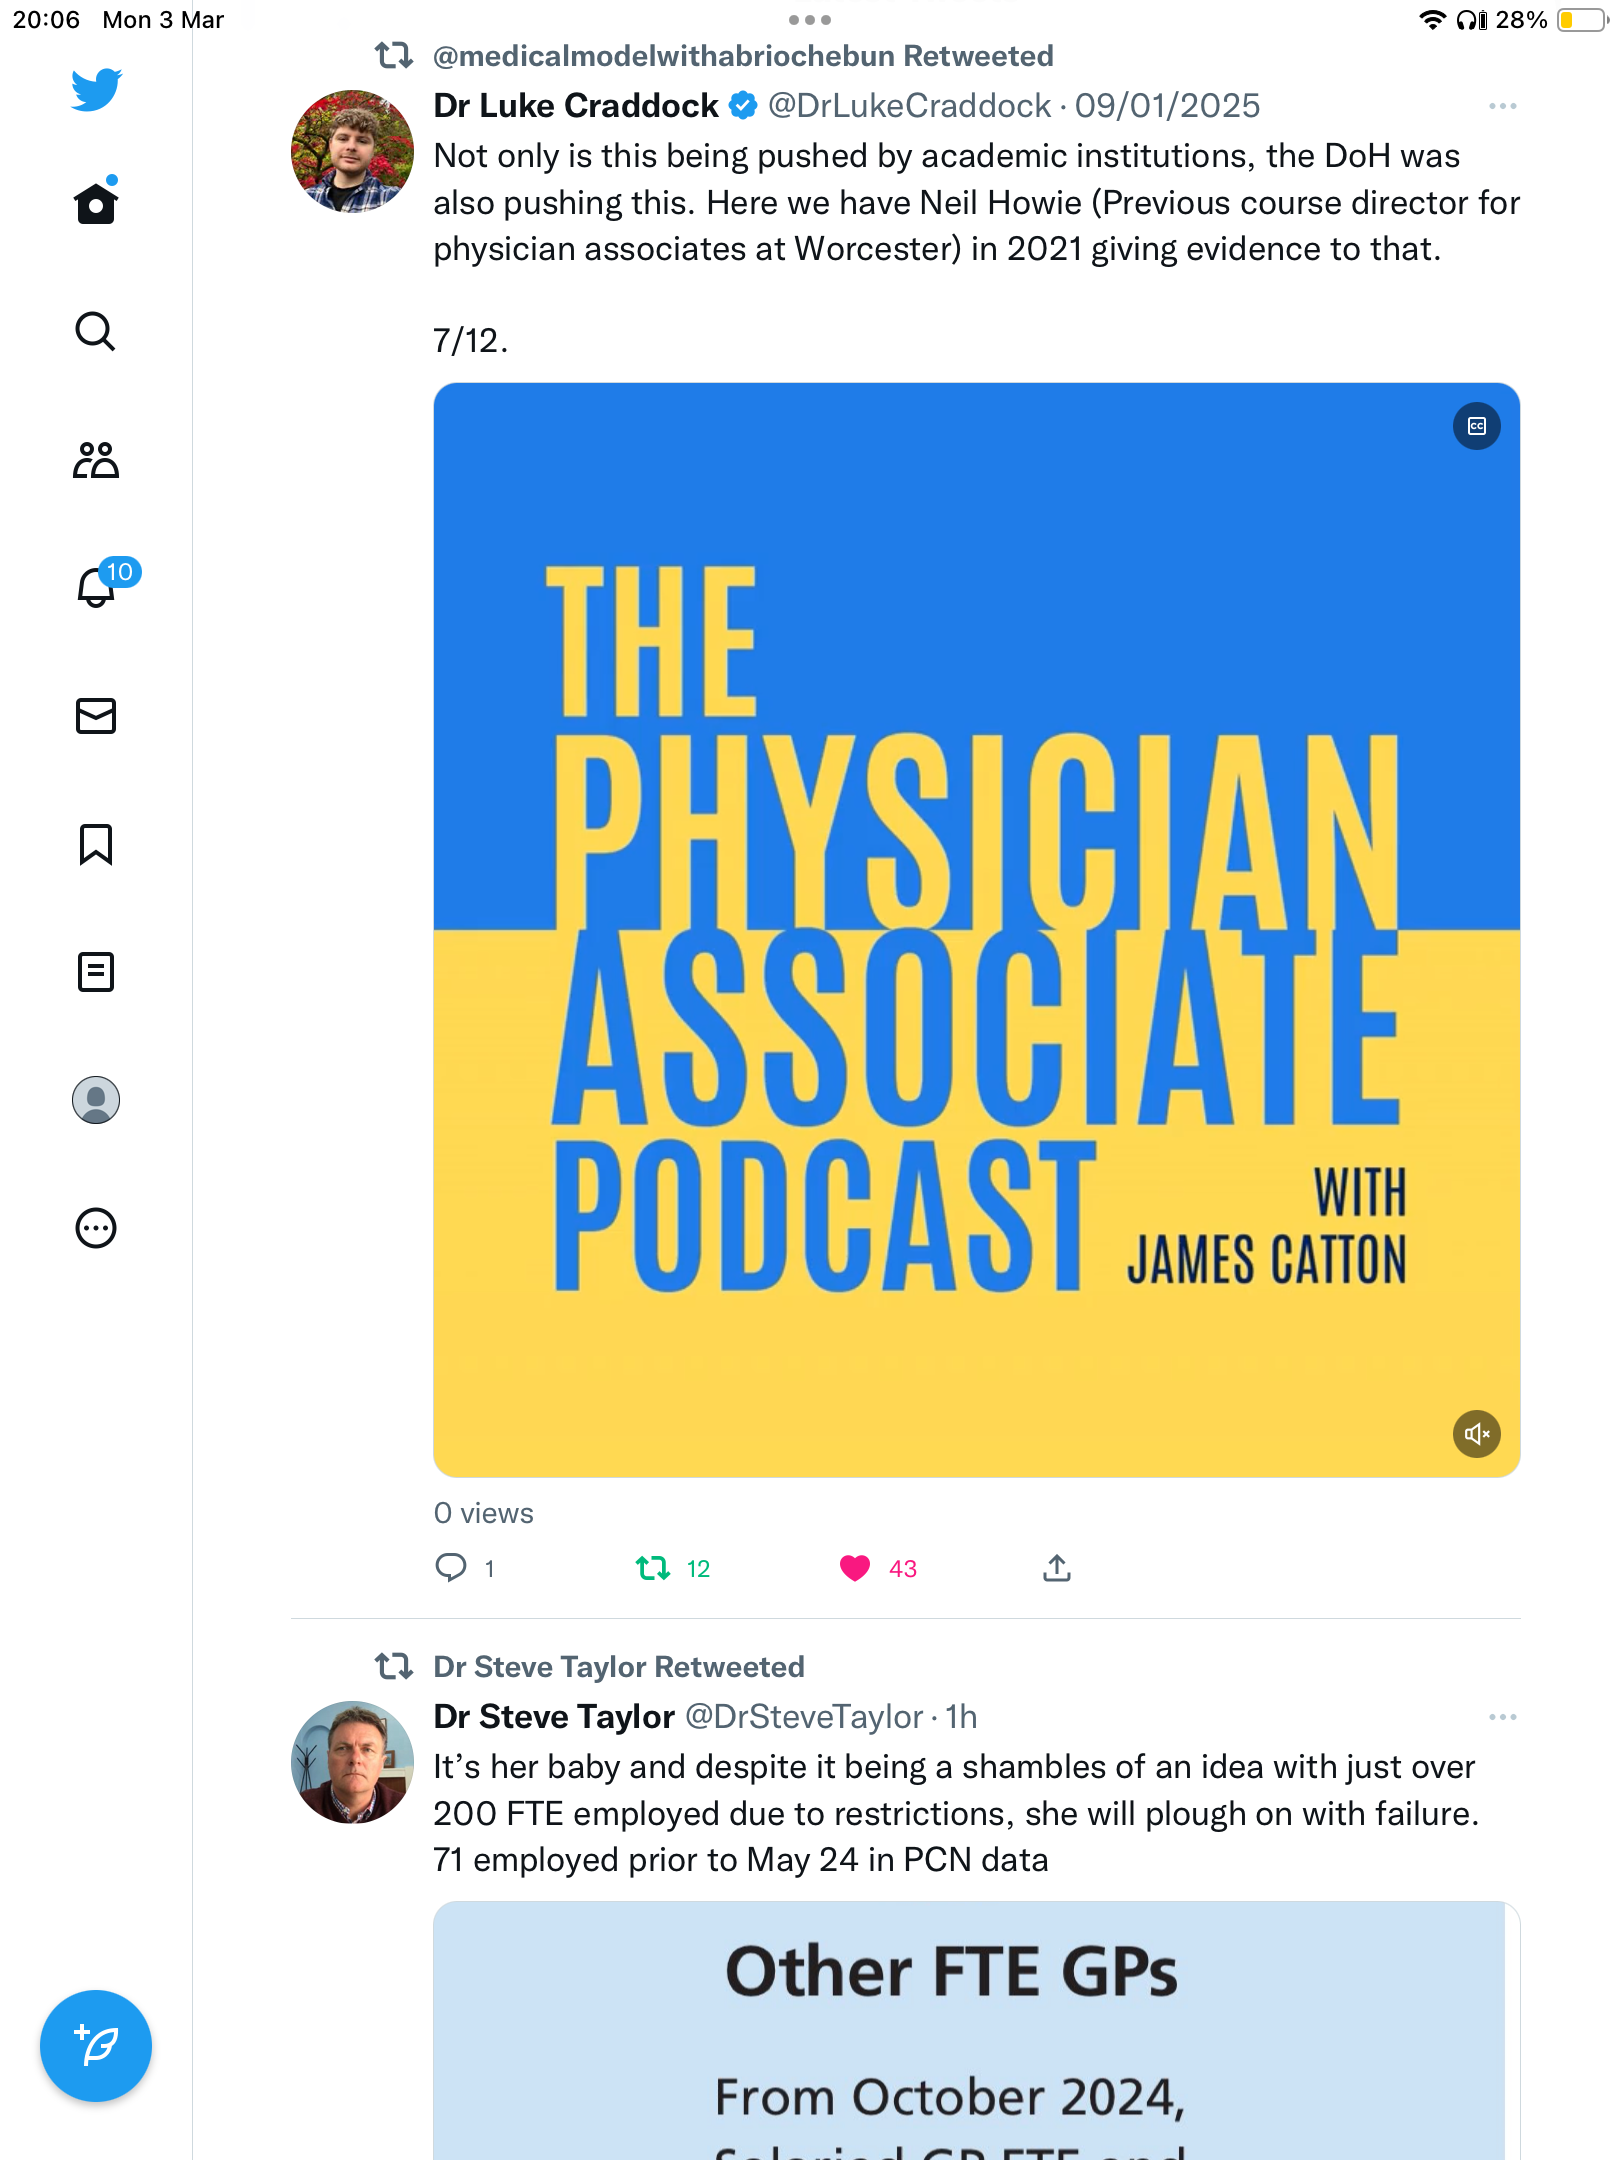Open the Twitter bird logo
This screenshot has height=2160, width=1620.
coord(96,90)
